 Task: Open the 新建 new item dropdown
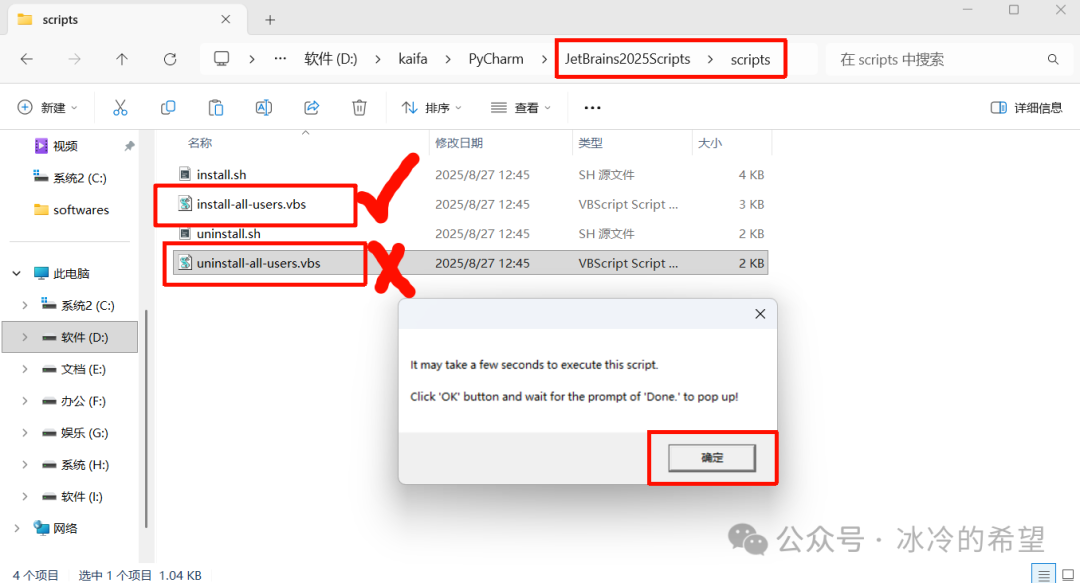(x=47, y=108)
